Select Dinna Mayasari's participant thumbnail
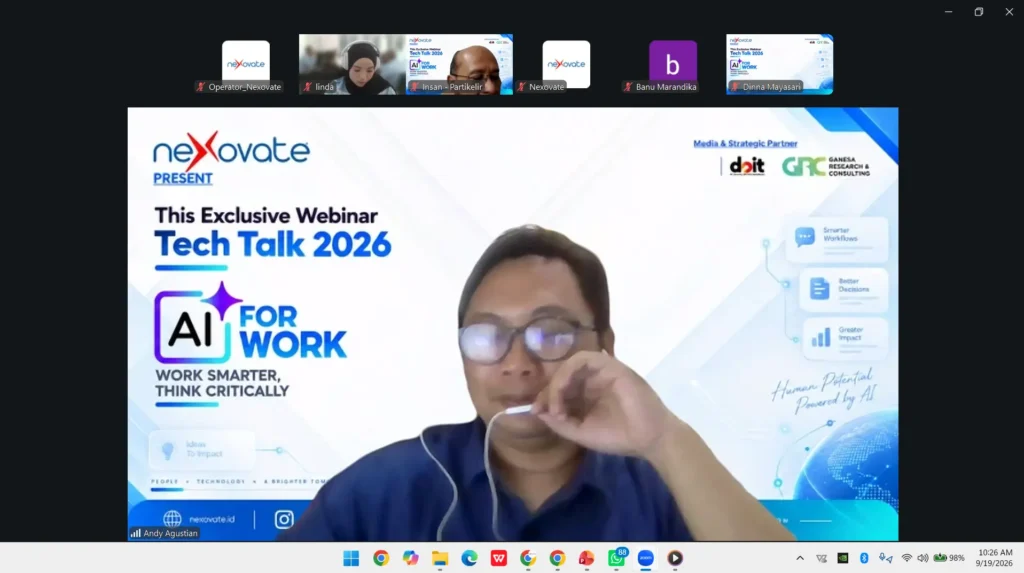Image resolution: width=1024 pixels, height=573 pixels. pyautogui.click(x=779, y=64)
